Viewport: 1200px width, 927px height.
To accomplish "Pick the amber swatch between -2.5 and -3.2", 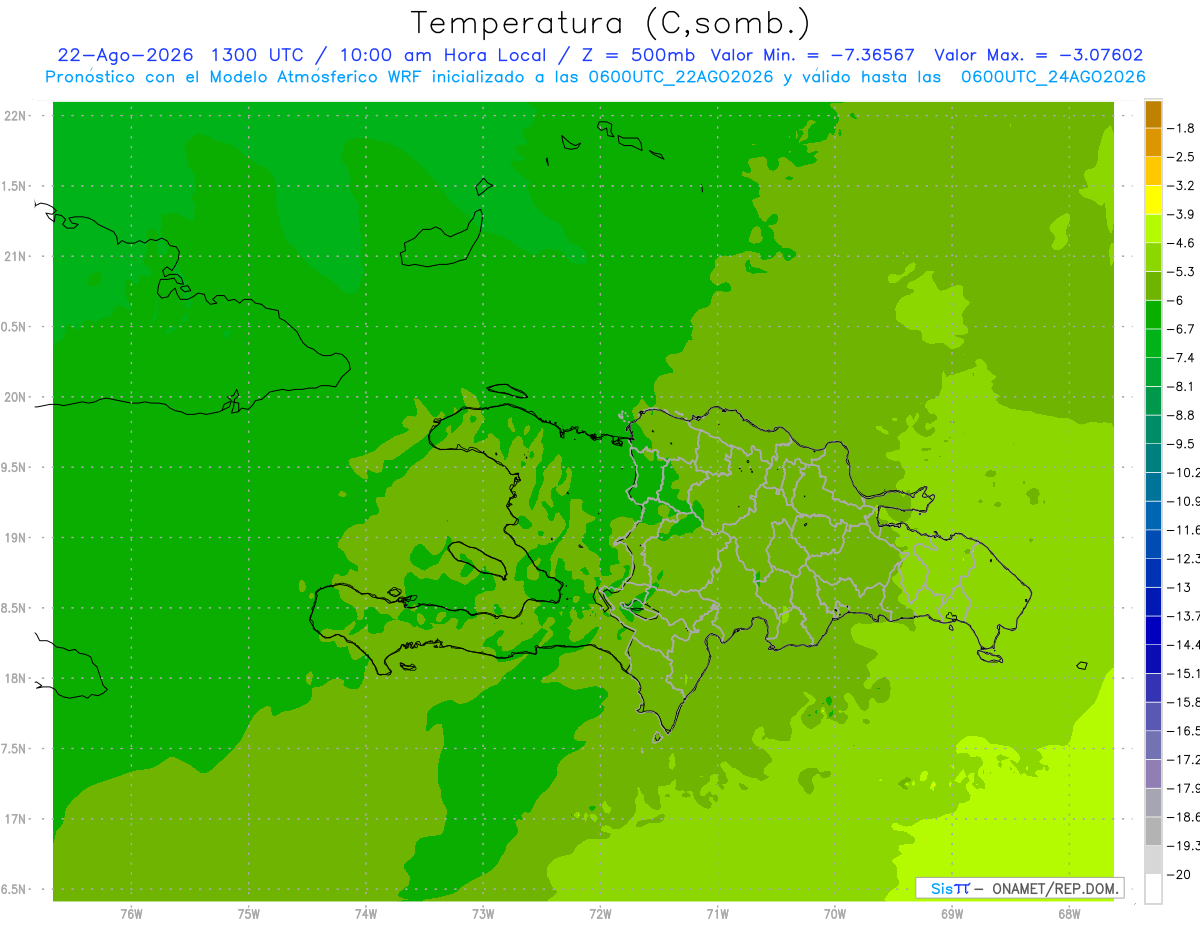I will pyautogui.click(x=1153, y=171).
